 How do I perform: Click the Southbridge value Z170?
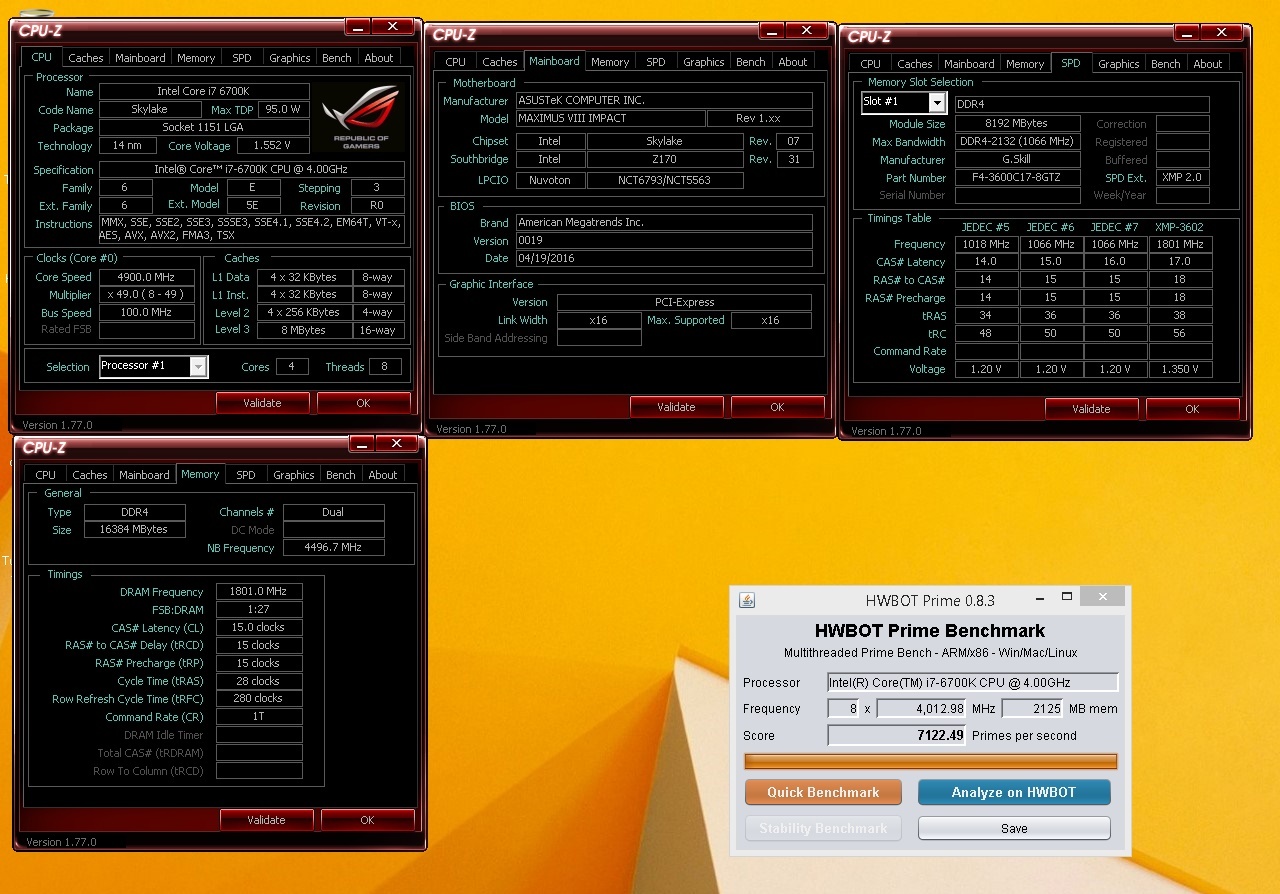pos(664,159)
